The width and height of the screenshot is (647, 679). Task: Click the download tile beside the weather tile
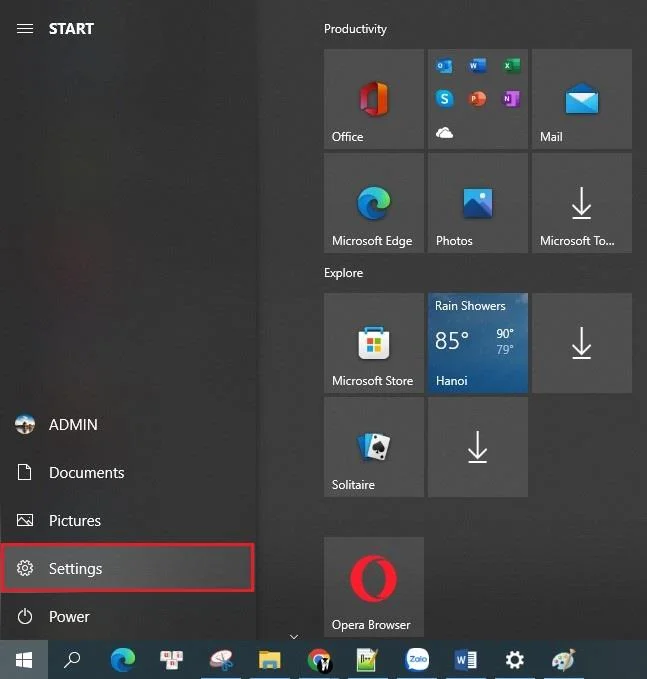click(x=582, y=343)
